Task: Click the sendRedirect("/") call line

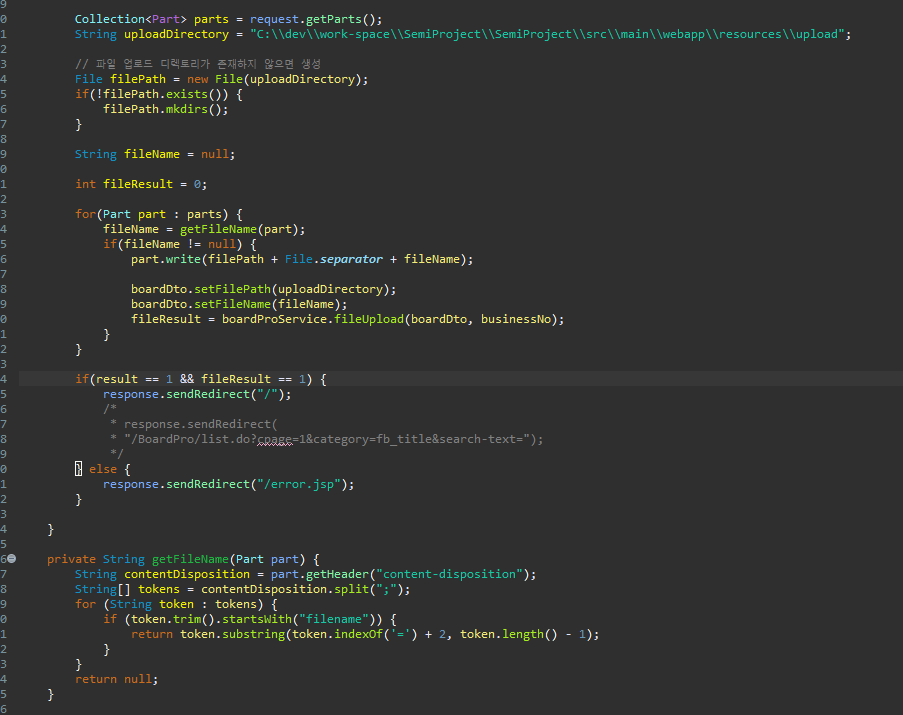Action: click(197, 394)
